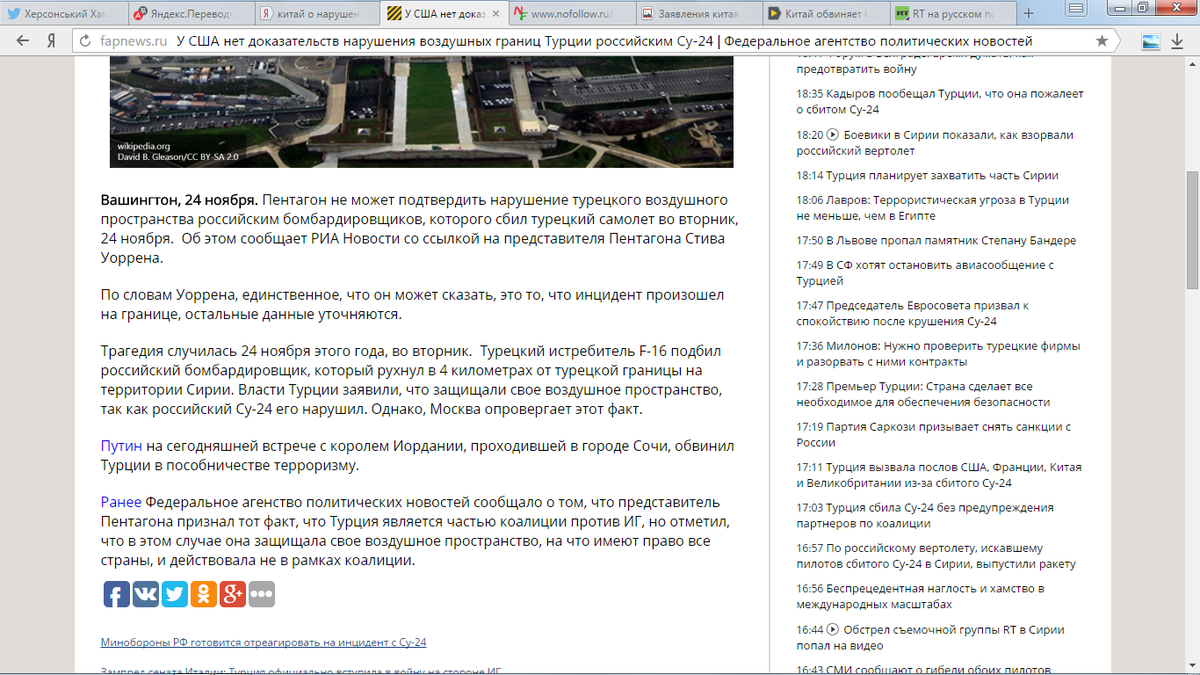The width and height of the screenshot is (1200, 675).
Task: Open 'Премьер Турции: Страна сделает' headline
Action: point(924,394)
